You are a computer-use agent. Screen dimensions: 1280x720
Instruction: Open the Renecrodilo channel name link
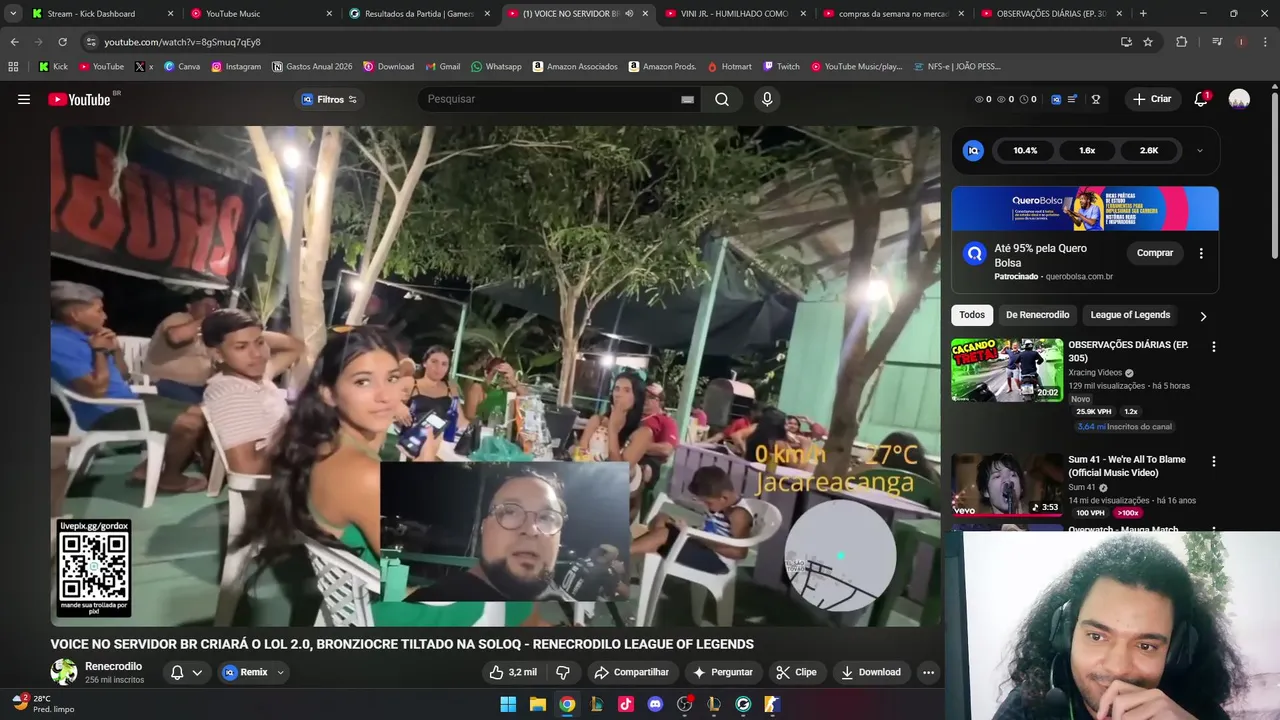click(x=113, y=666)
